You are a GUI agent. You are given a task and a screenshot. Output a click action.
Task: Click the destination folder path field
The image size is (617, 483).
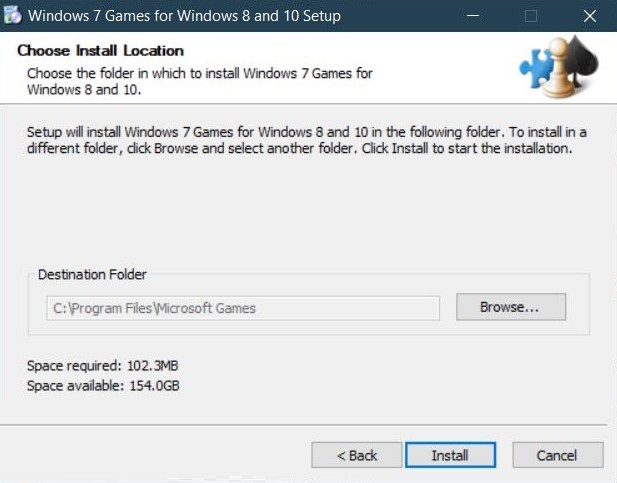(x=242, y=308)
